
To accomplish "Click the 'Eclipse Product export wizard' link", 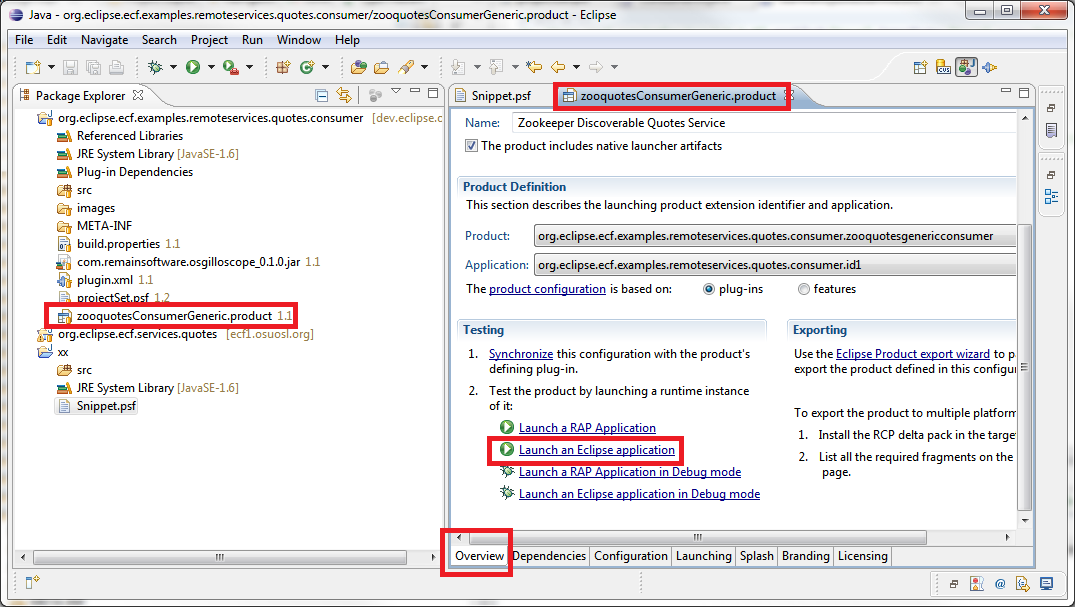I will tap(913, 354).
